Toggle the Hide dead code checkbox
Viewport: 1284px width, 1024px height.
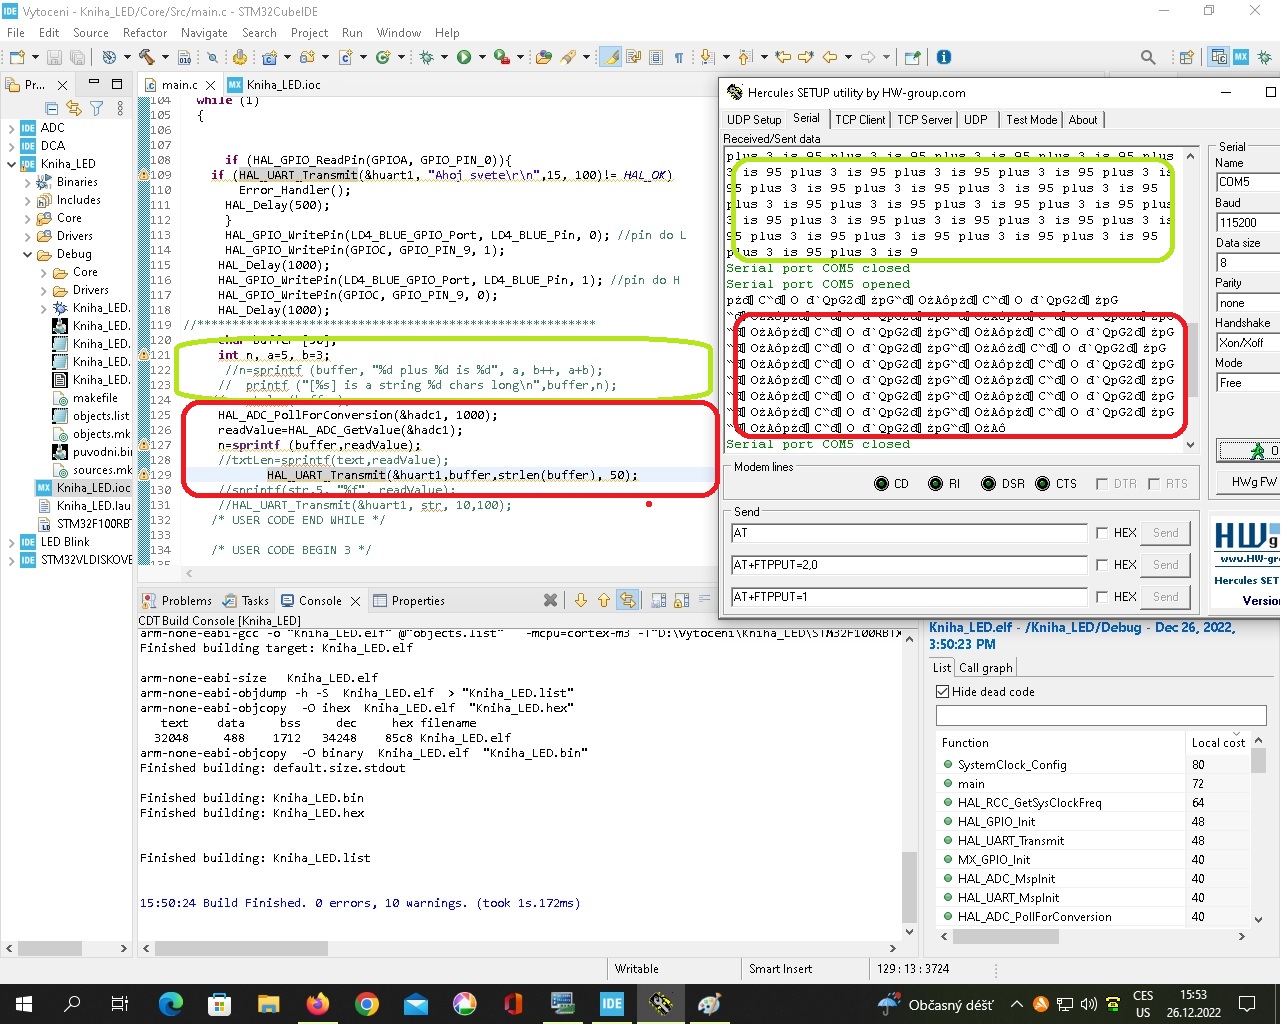942,691
